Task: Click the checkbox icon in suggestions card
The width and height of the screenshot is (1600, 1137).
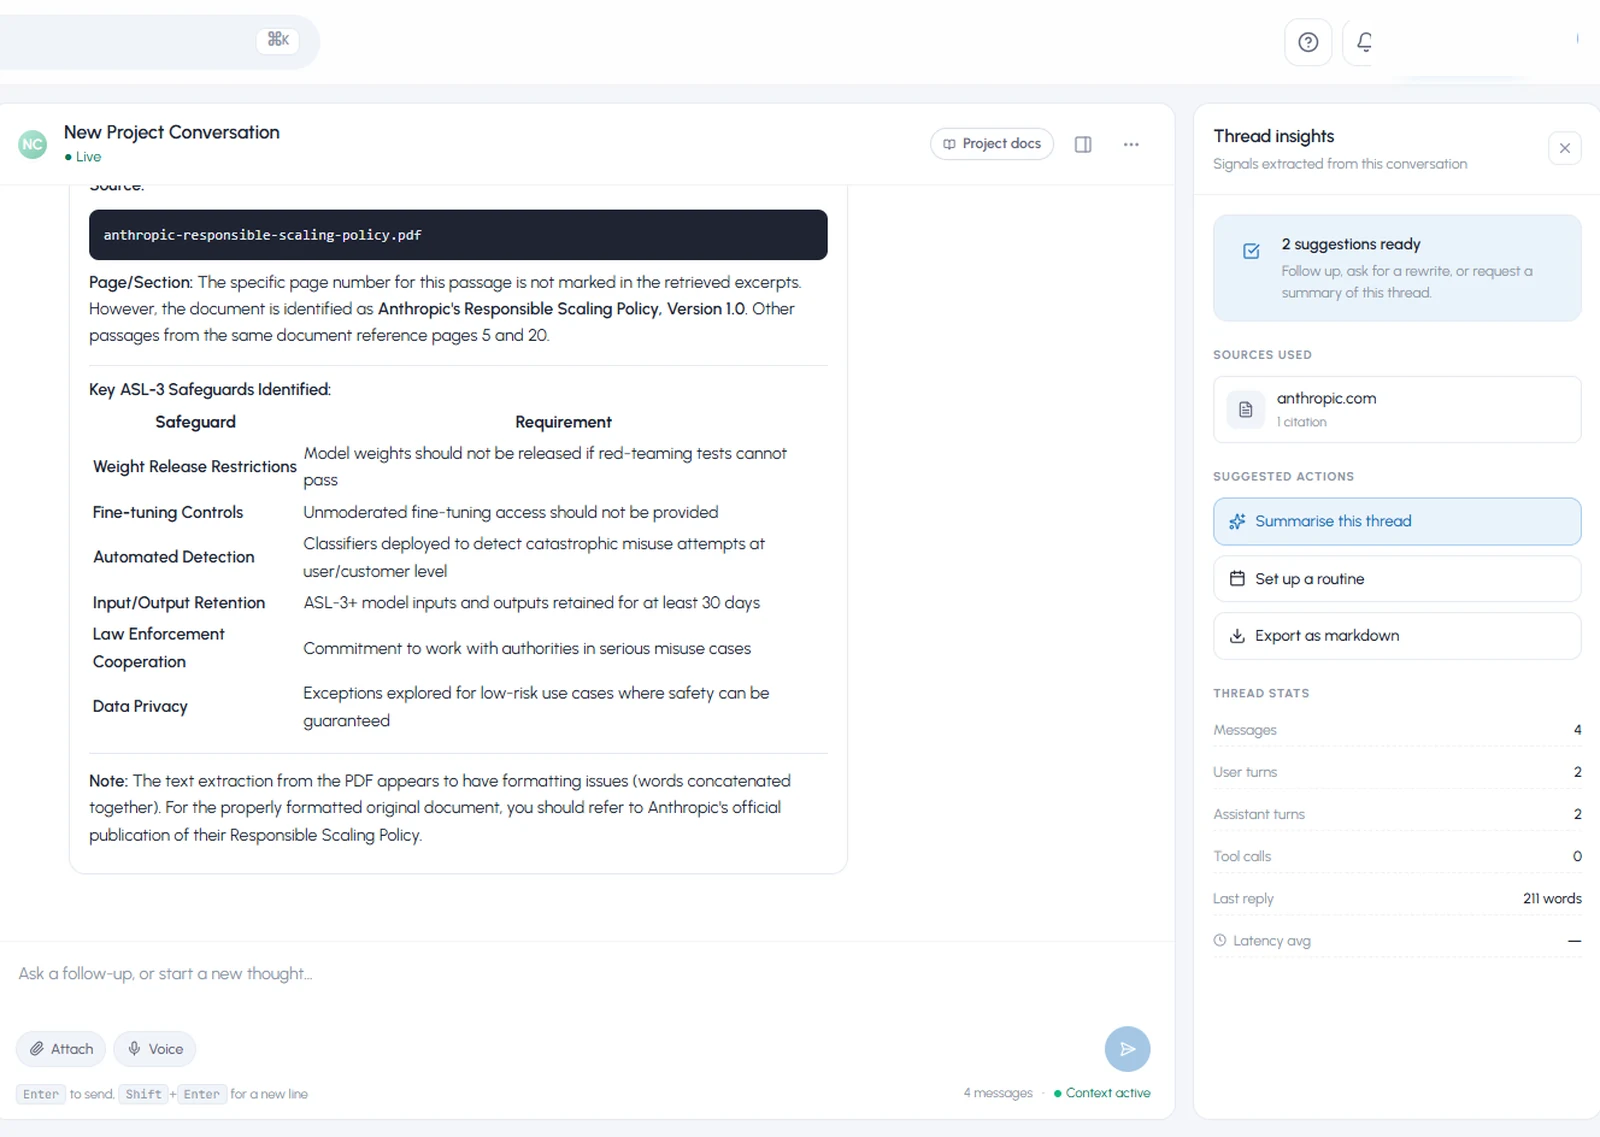Action: 1251,251
